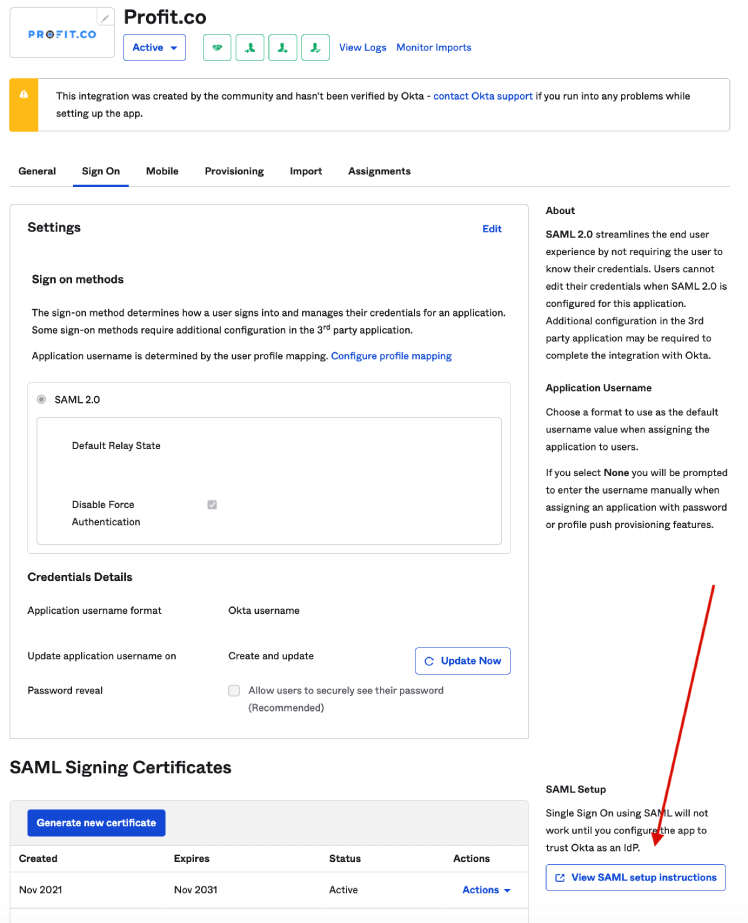Screen dimensions: 748x923
Task: Open the Active status dropdown
Action: (154, 48)
